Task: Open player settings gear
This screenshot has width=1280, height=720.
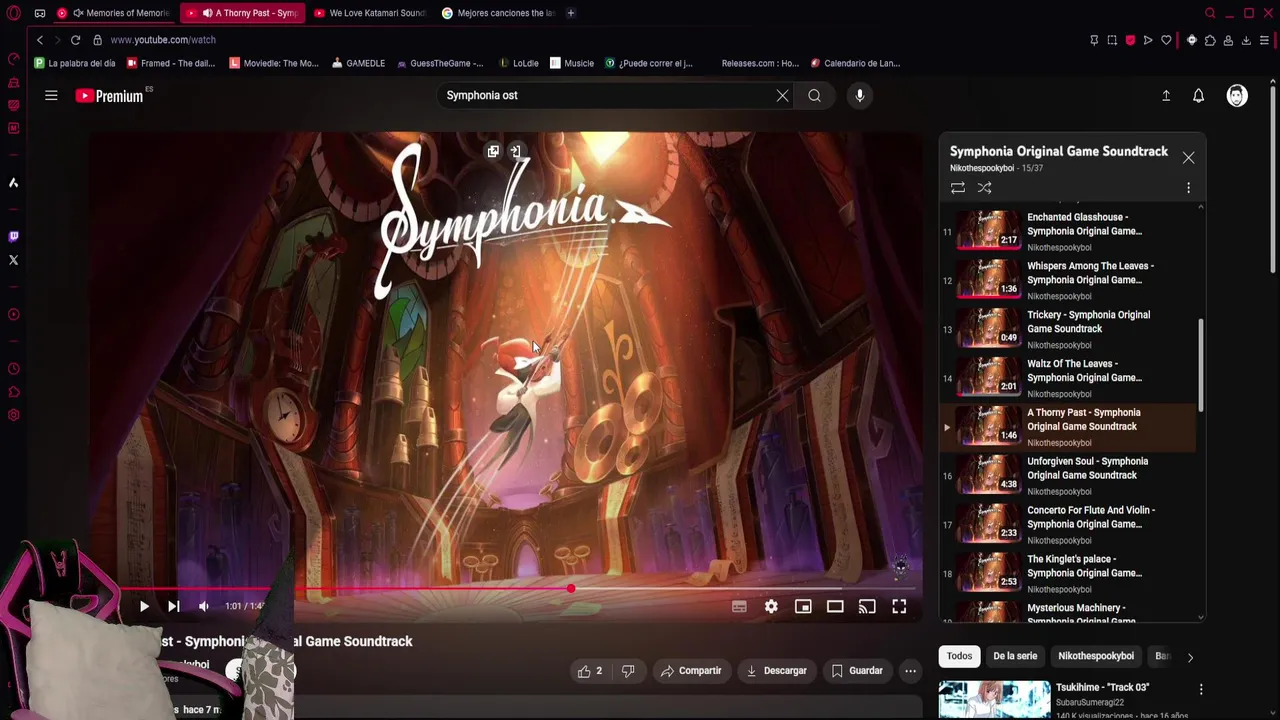Action: pyautogui.click(x=771, y=606)
